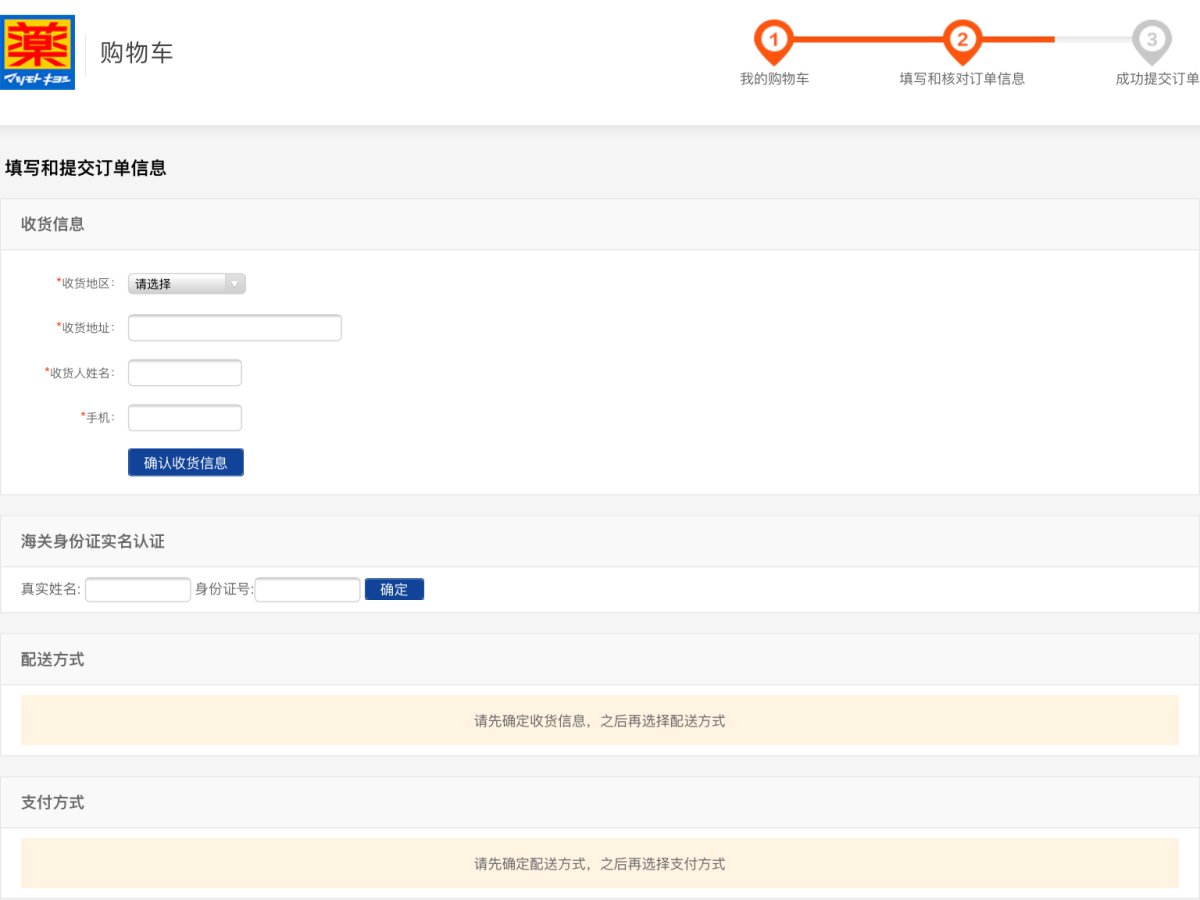Image resolution: width=1200 pixels, height=900 pixels.
Task: Open the 收货地区 region dropdown
Action: [x=186, y=284]
